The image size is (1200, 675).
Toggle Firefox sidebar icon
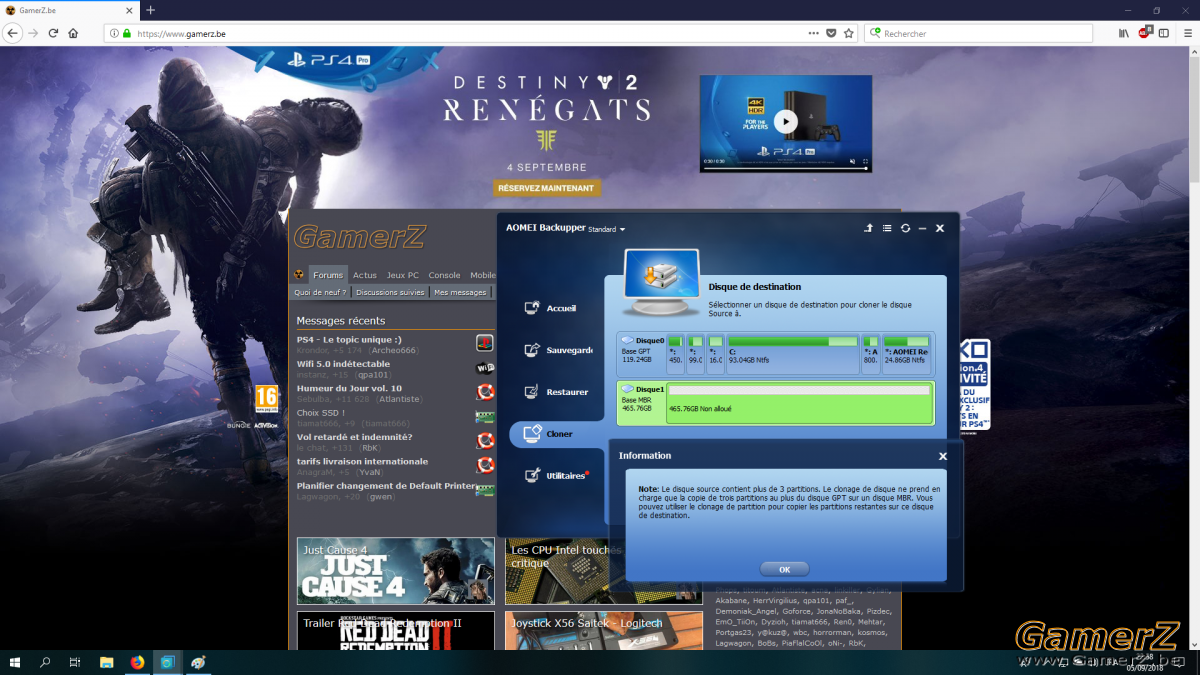1163,33
